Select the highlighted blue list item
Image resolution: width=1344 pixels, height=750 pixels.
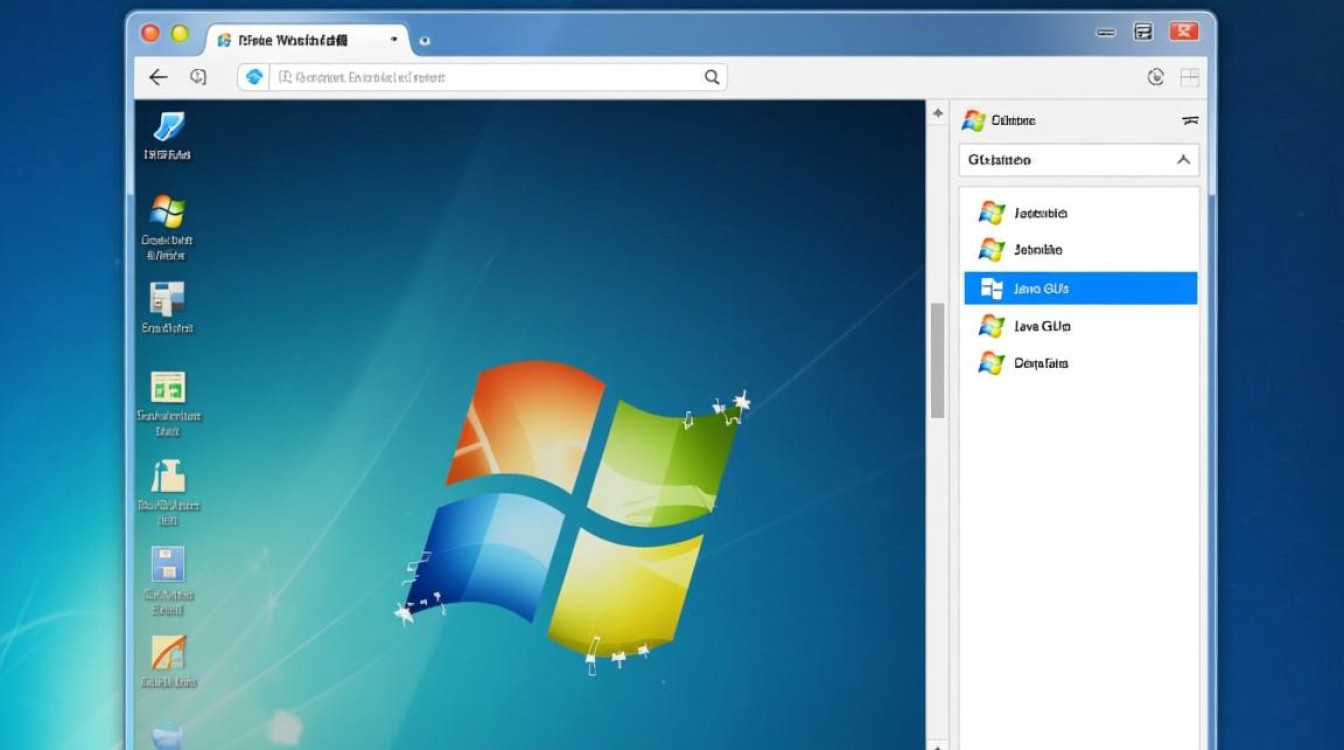(x=1080, y=288)
